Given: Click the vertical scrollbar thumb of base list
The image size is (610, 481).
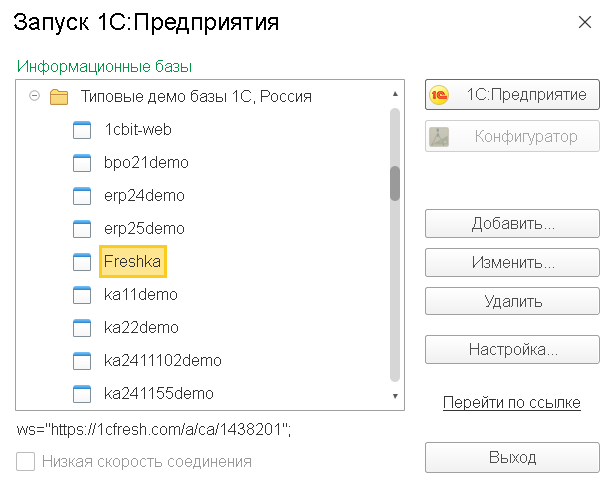Looking at the screenshot, I should tap(395, 183).
